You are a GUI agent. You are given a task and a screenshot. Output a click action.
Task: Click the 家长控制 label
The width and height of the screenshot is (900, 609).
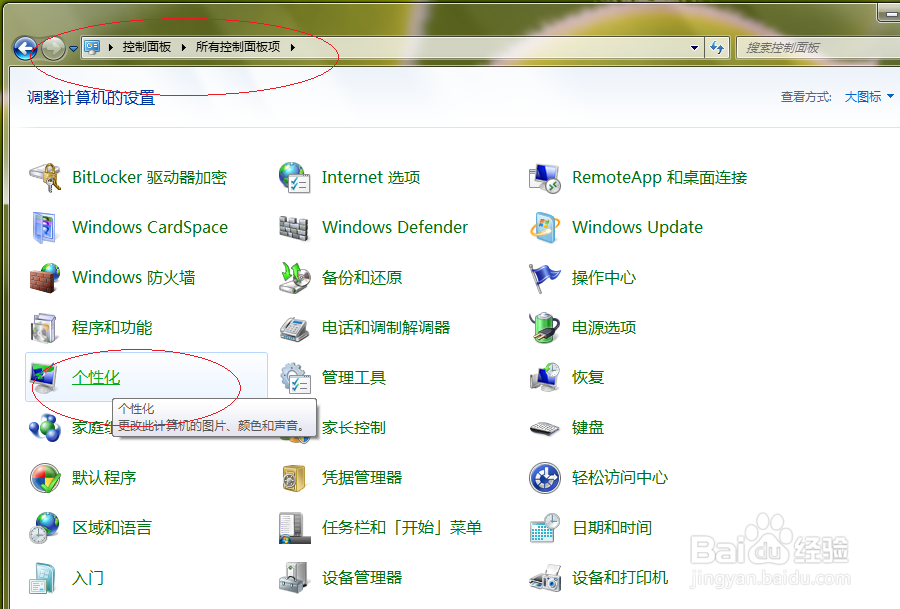(x=354, y=428)
